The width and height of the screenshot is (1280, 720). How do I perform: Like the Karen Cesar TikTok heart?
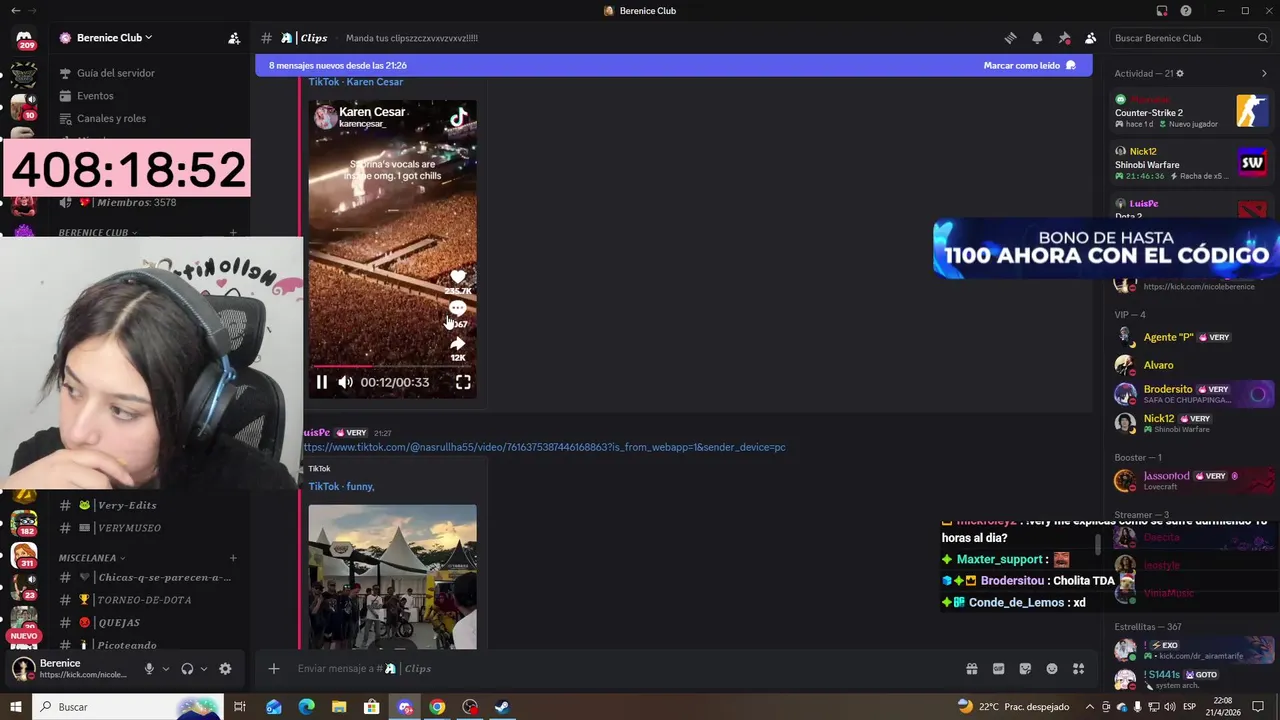click(458, 276)
